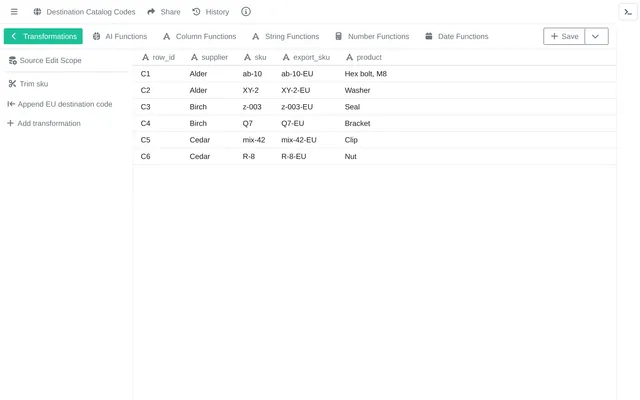The height and width of the screenshot is (400, 640).
Task: Select the Q7-EU cell
Action: pyautogui.click(x=293, y=123)
